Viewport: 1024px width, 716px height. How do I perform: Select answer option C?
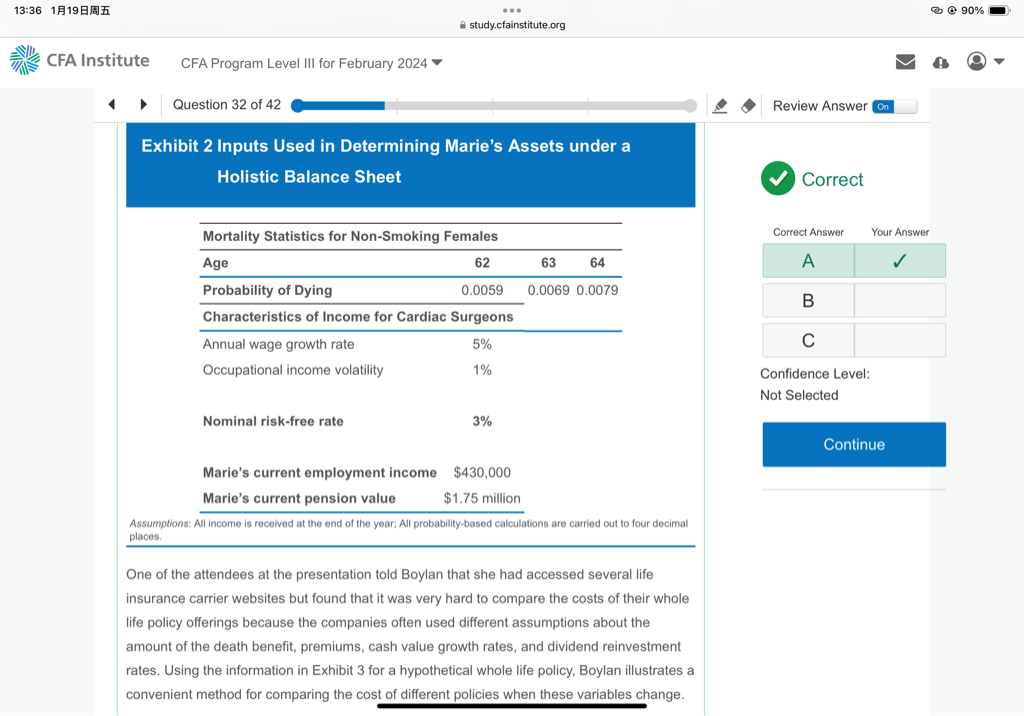point(808,340)
